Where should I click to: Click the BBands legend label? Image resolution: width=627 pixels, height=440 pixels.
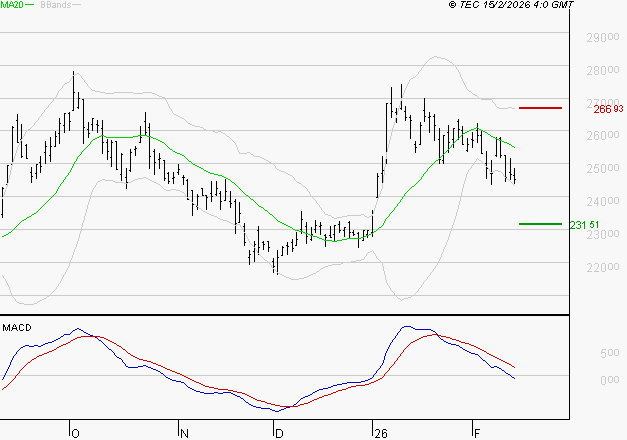click(x=56, y=5)
